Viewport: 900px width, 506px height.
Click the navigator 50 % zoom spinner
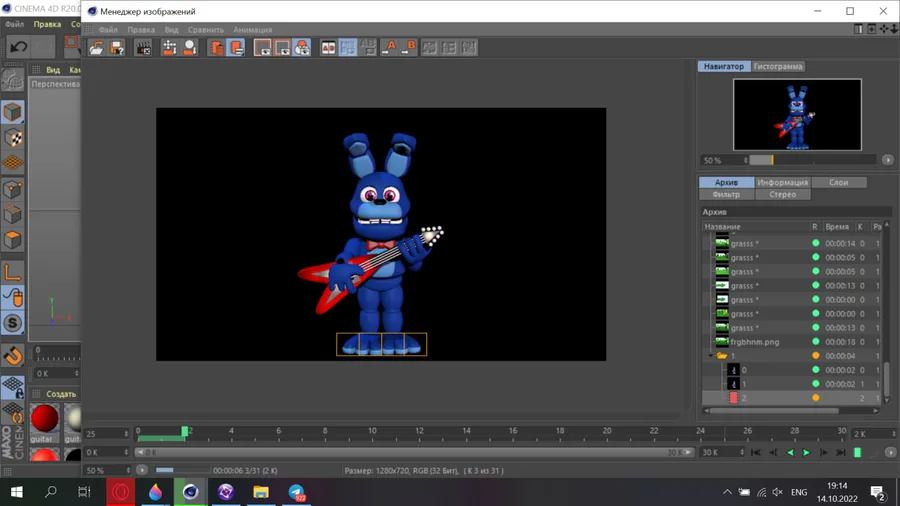point(746,161)
